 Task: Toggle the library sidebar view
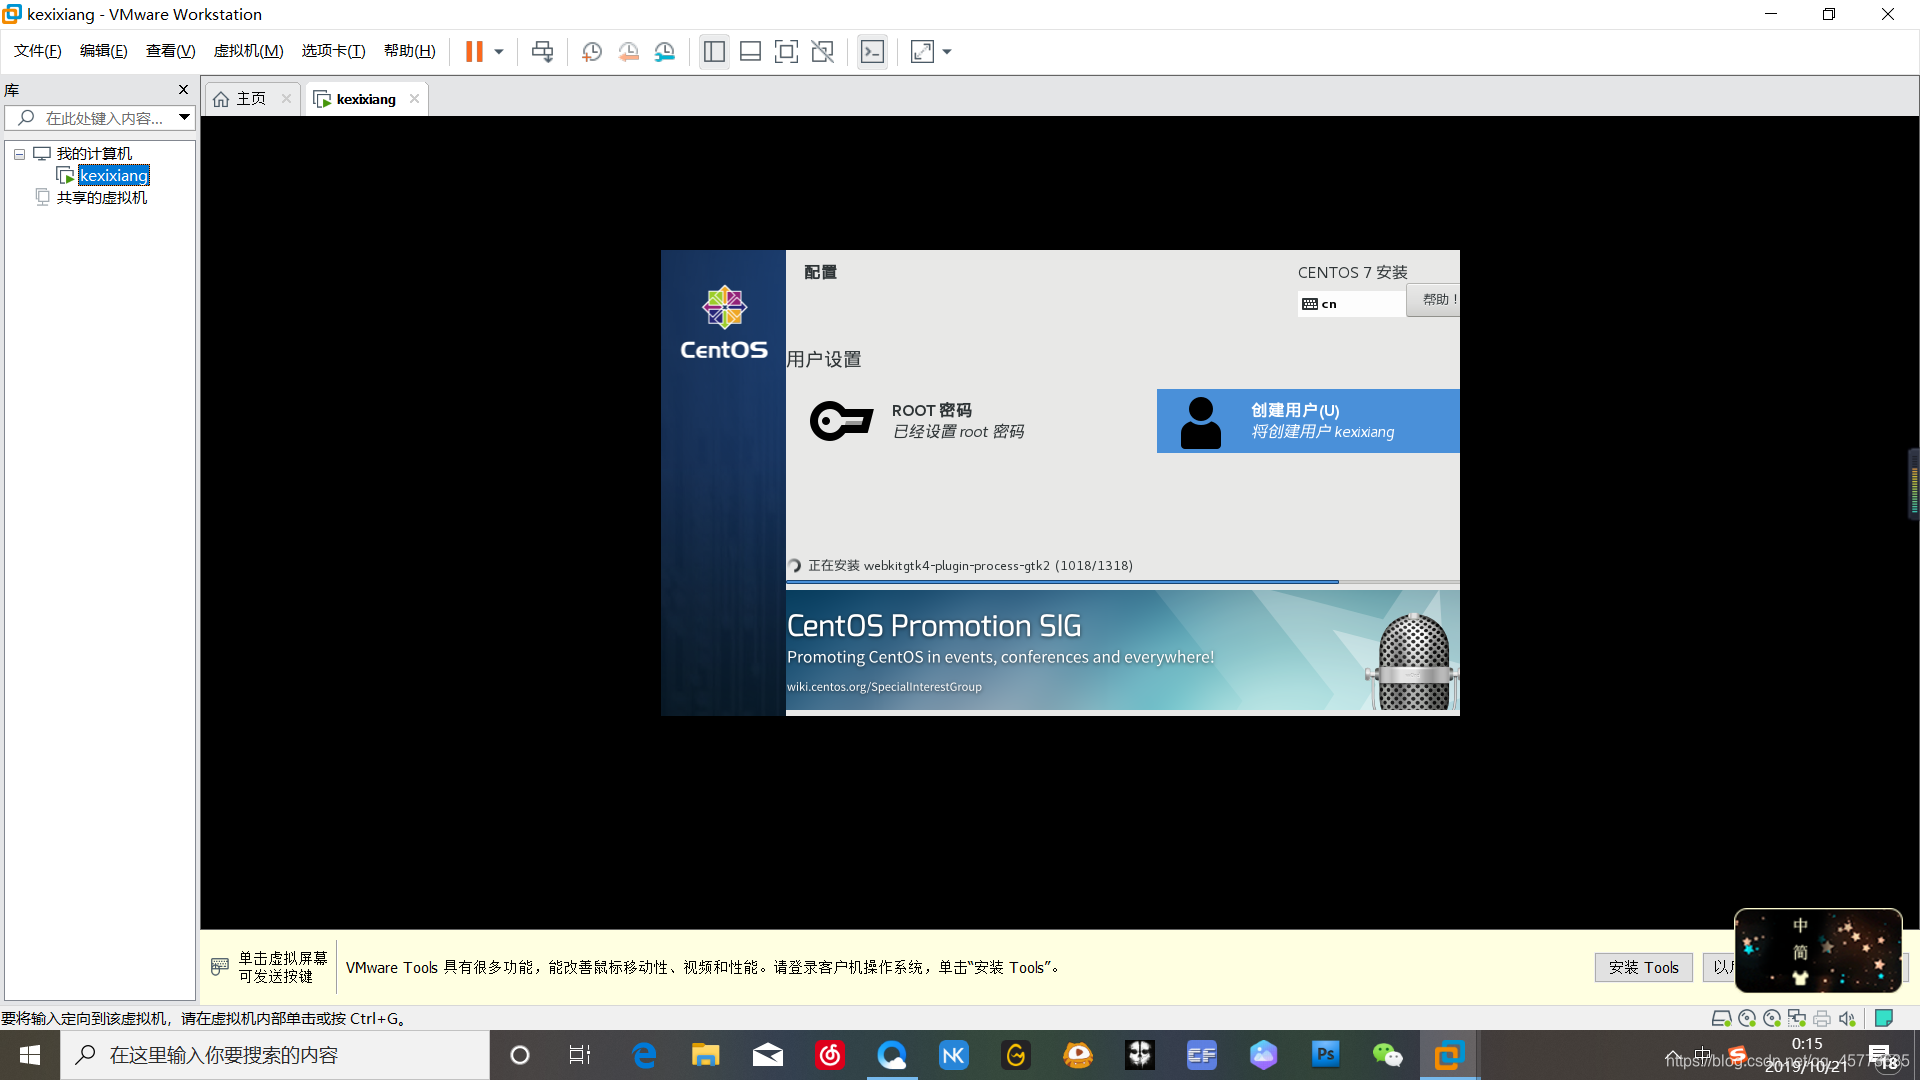coord(714,51)
